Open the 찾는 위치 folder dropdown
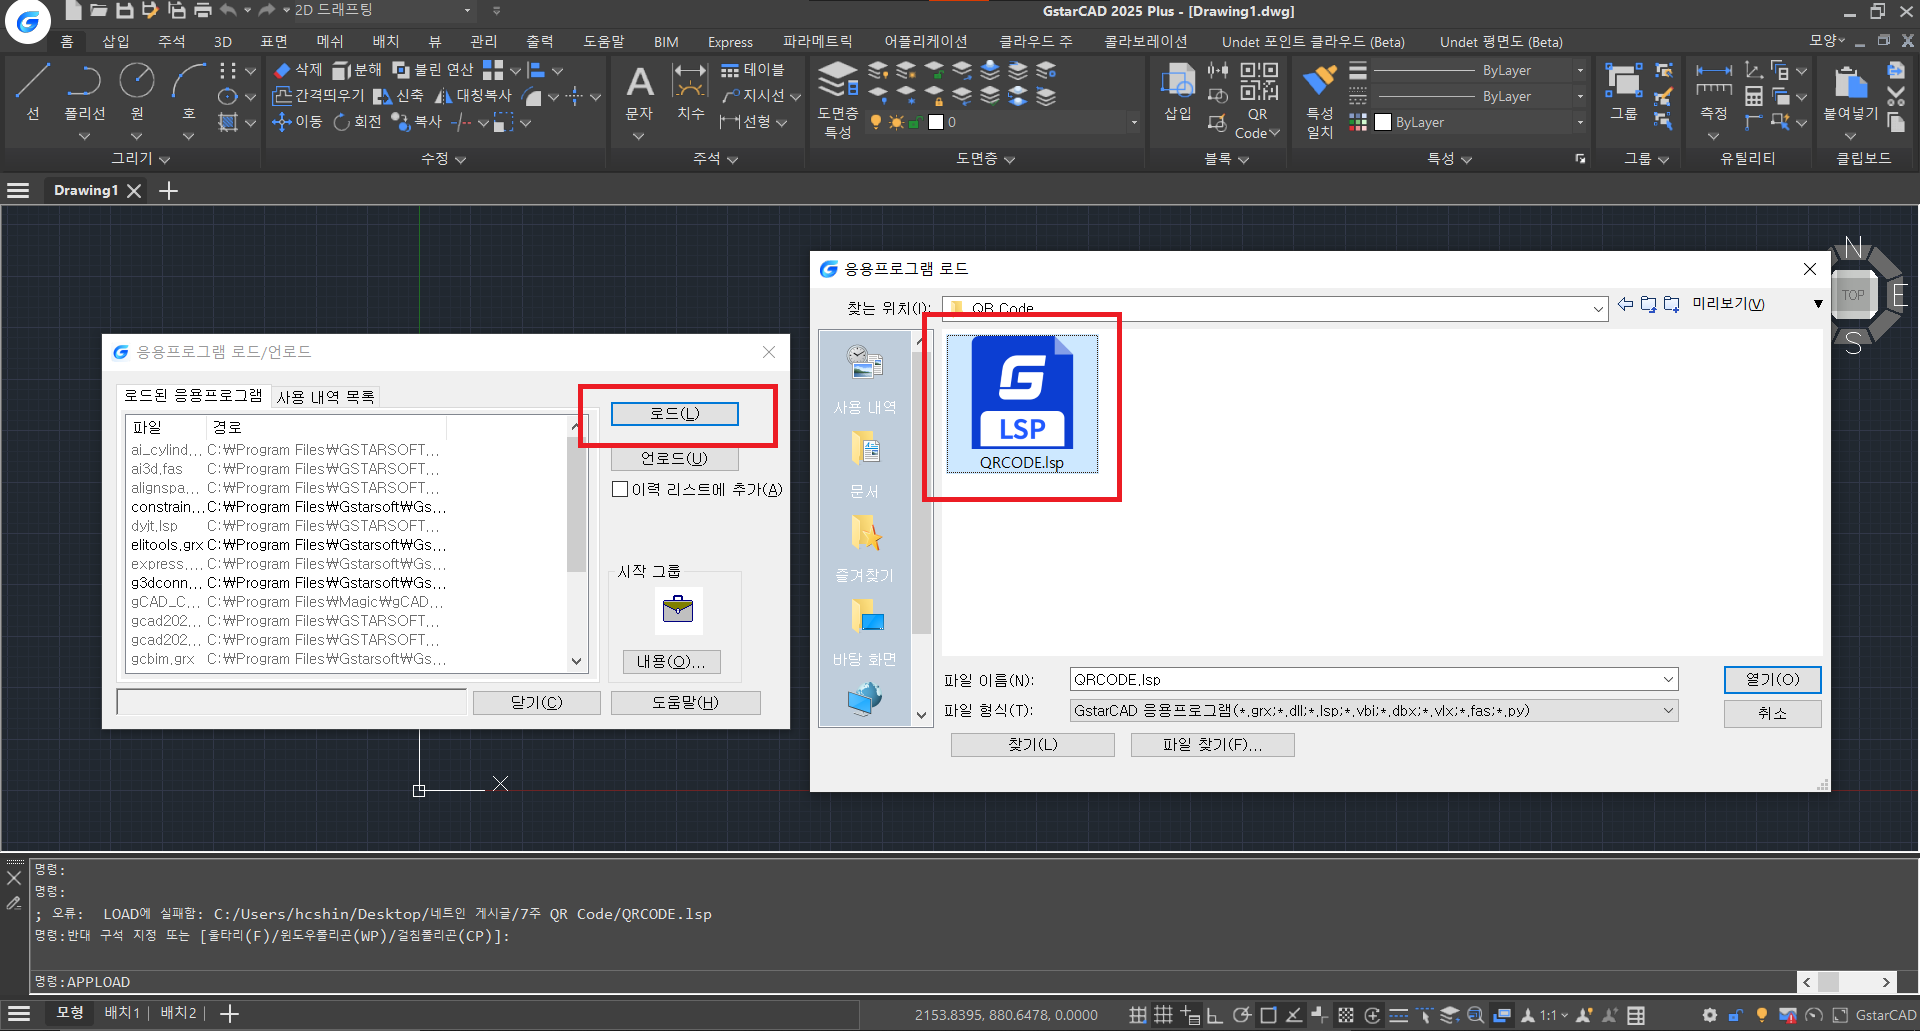Screen dimensions: 1920x1031 1598,309
